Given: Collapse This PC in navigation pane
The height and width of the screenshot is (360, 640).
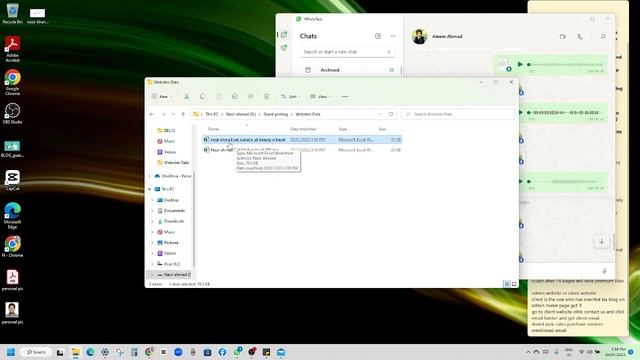Looking at the screenshot, I should [x=150, y=189].
